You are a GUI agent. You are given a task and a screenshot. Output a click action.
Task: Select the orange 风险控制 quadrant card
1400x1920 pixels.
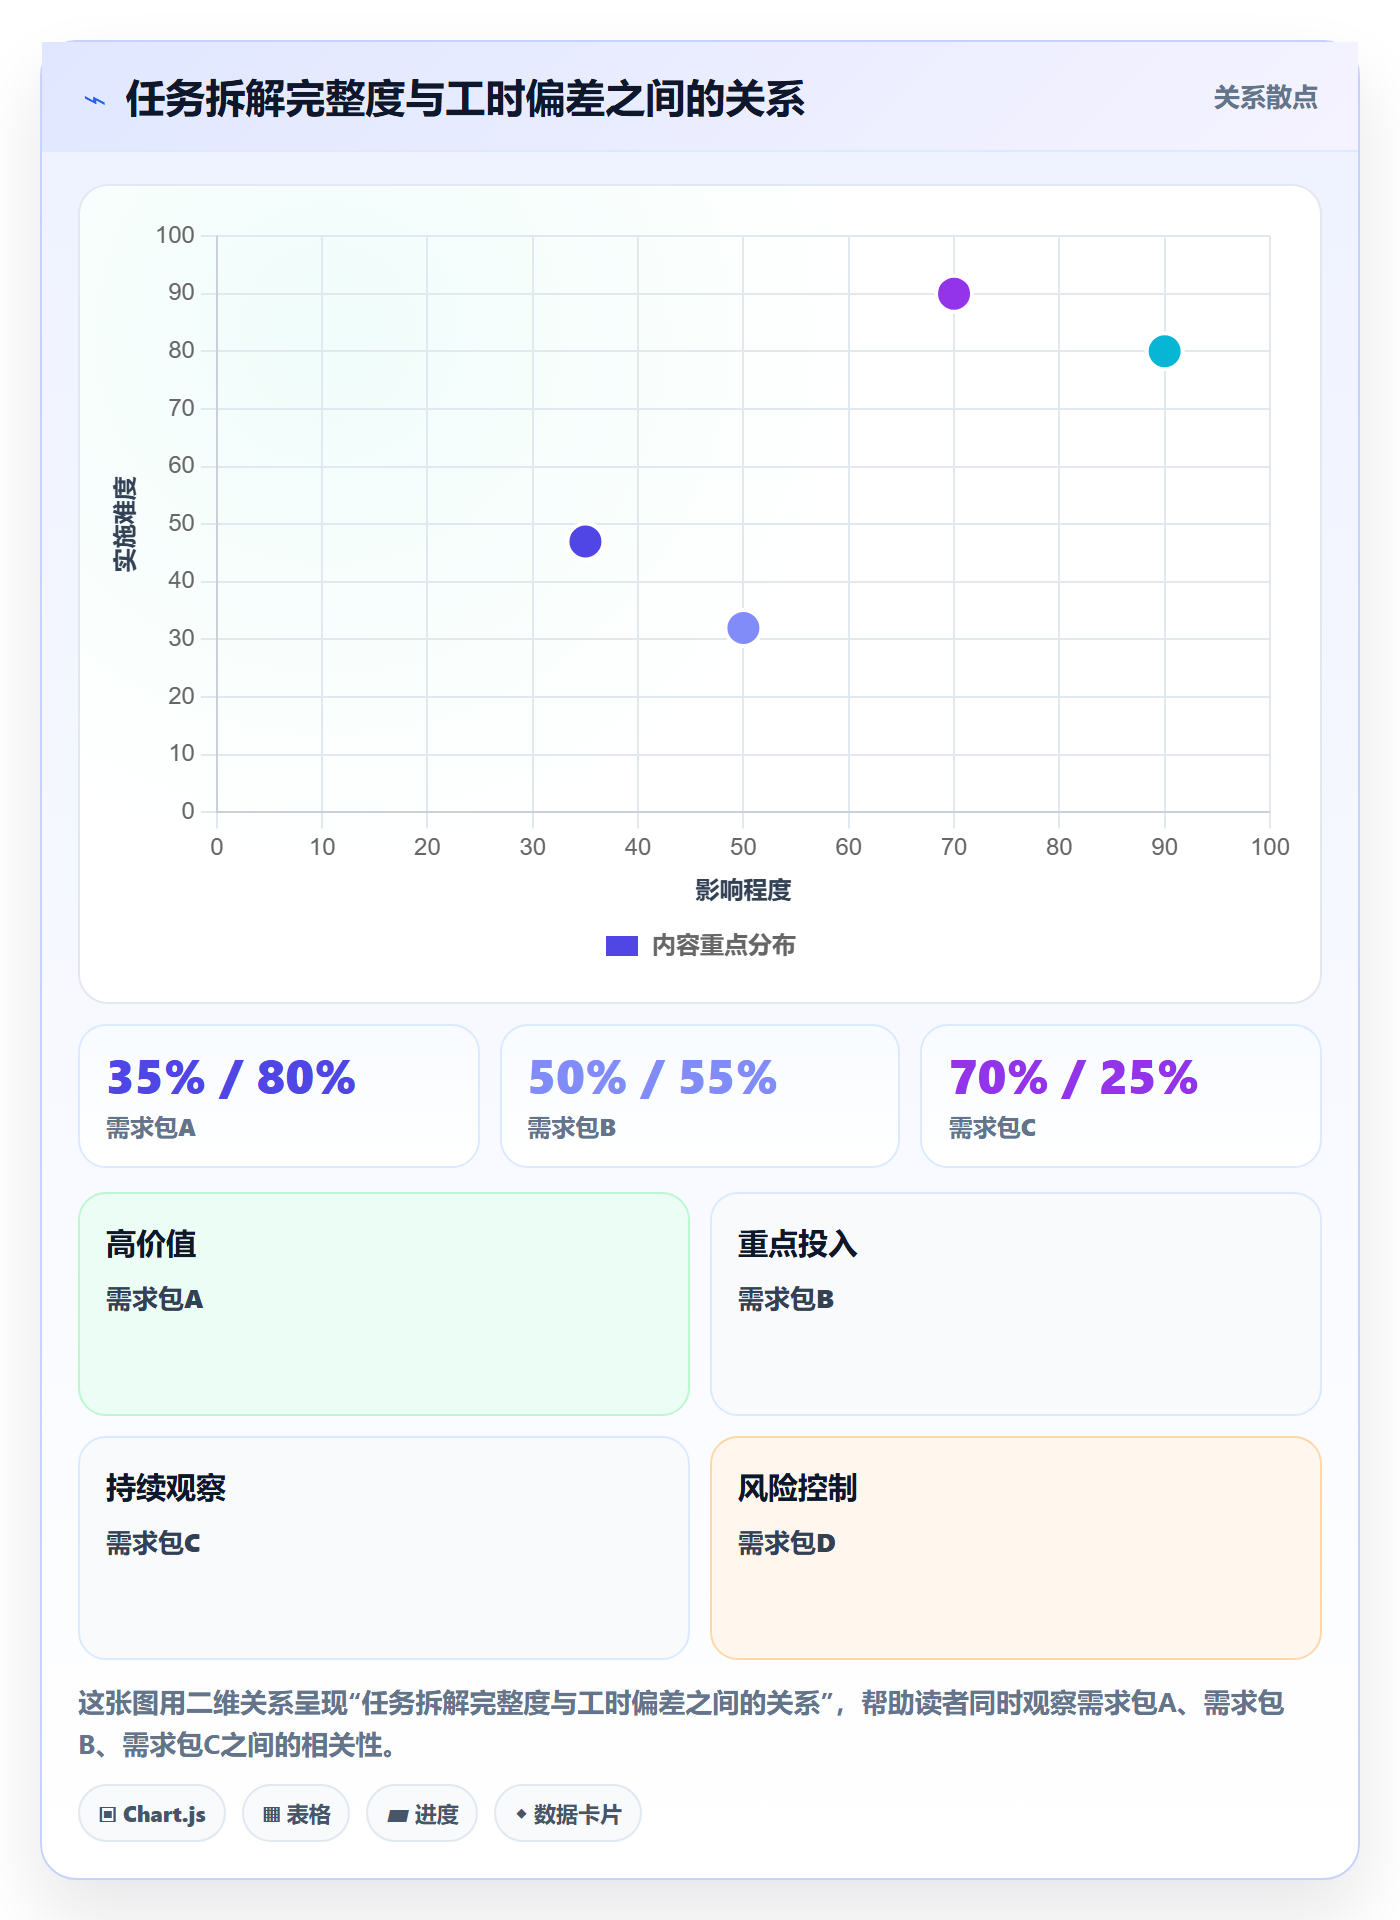coord(1016,1548)
